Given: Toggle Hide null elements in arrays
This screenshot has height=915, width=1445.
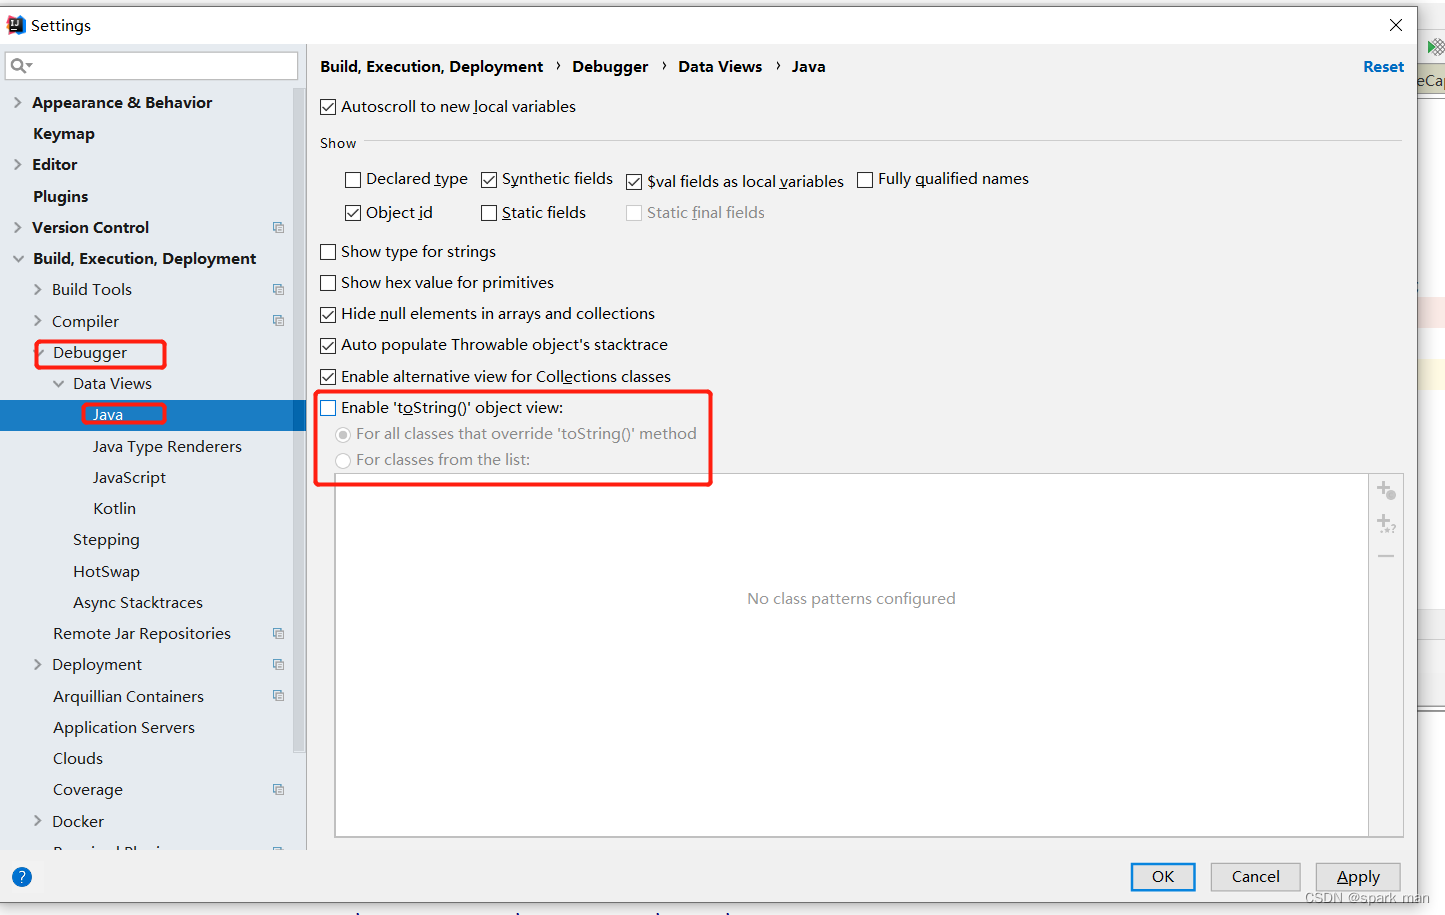Looking at the screenshot, I should point(328,315).
